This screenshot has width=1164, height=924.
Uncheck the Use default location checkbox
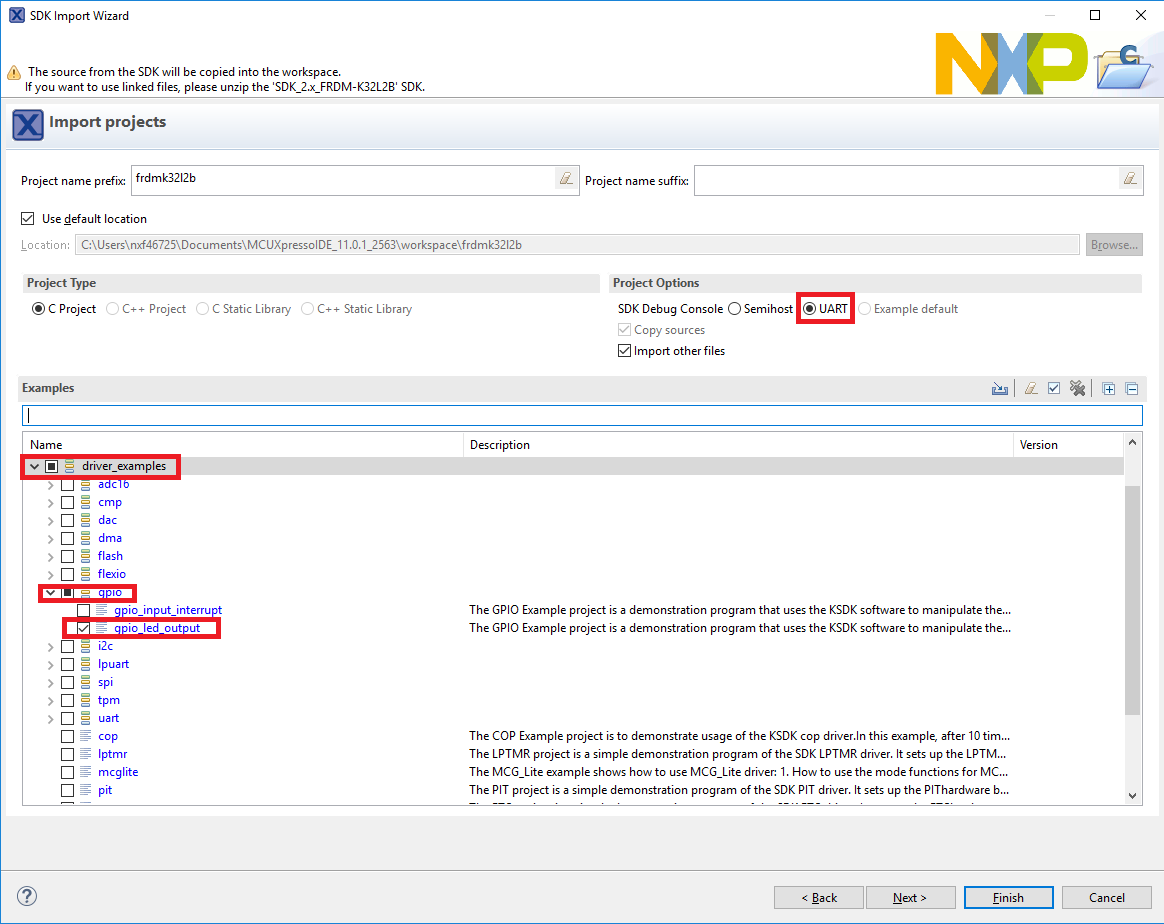click(27, 218)
